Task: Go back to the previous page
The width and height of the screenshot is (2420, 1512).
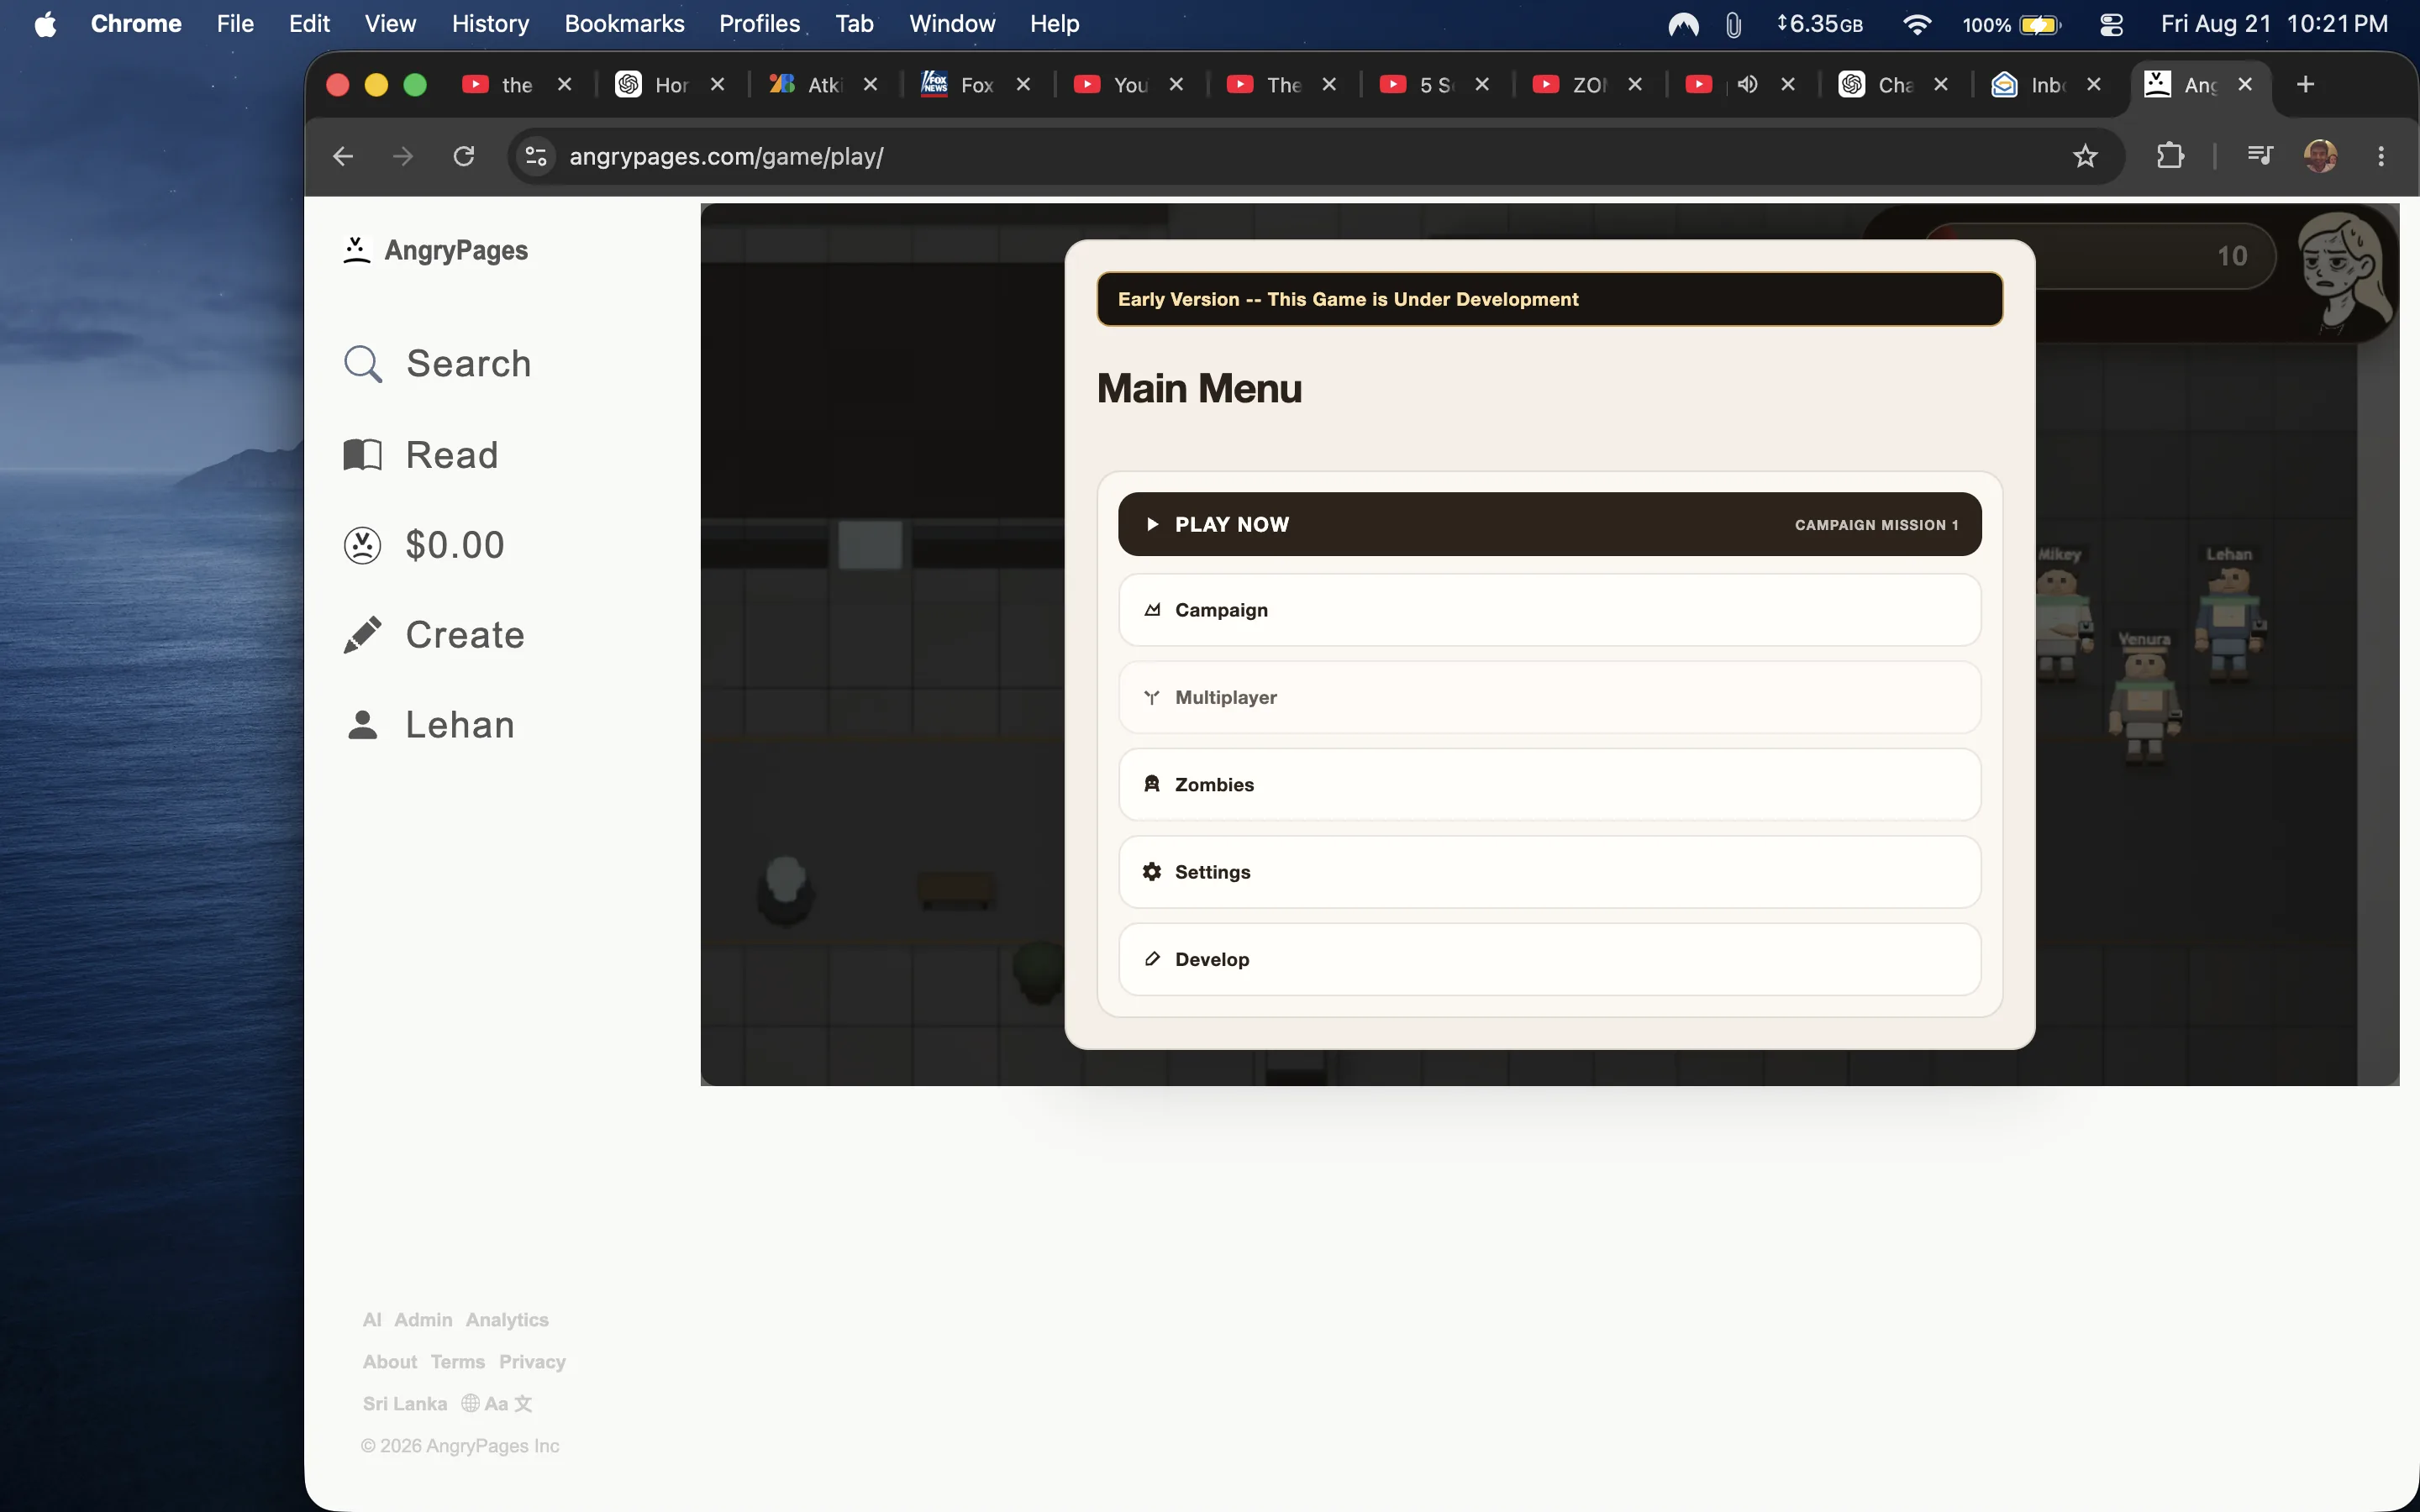Action: [343, 156]
